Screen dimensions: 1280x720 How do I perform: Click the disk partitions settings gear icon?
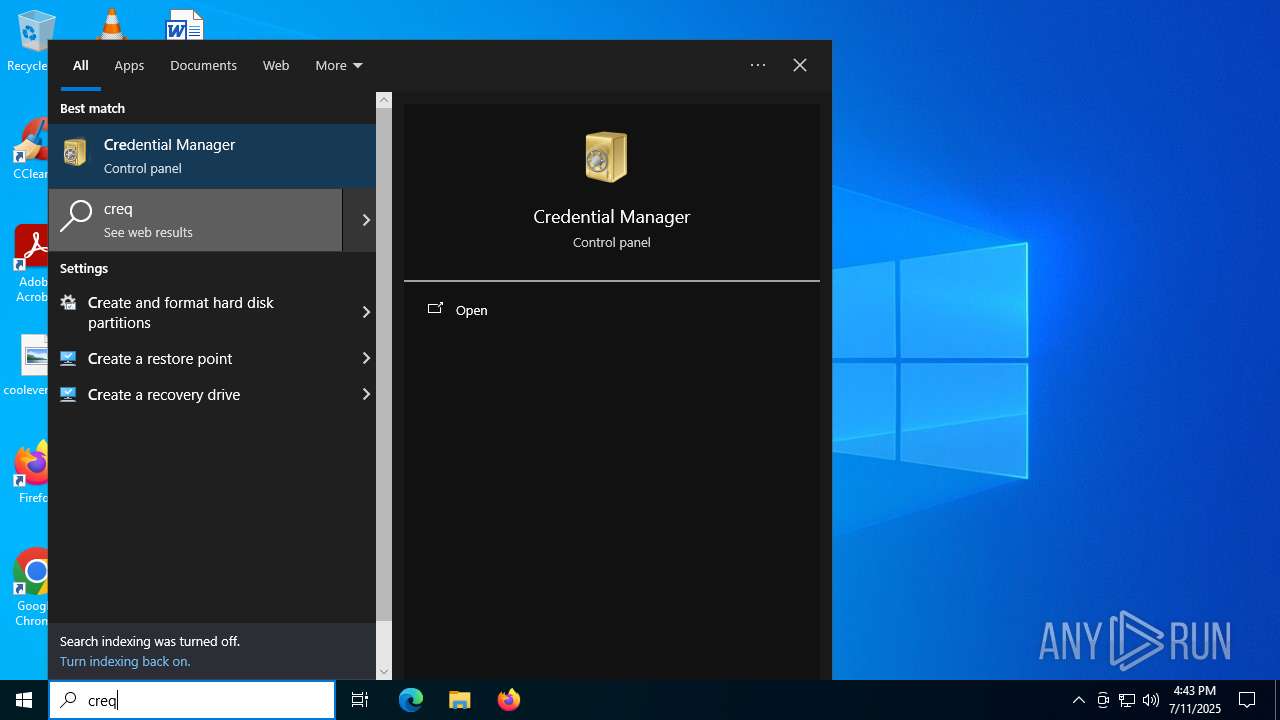(68, 302)
